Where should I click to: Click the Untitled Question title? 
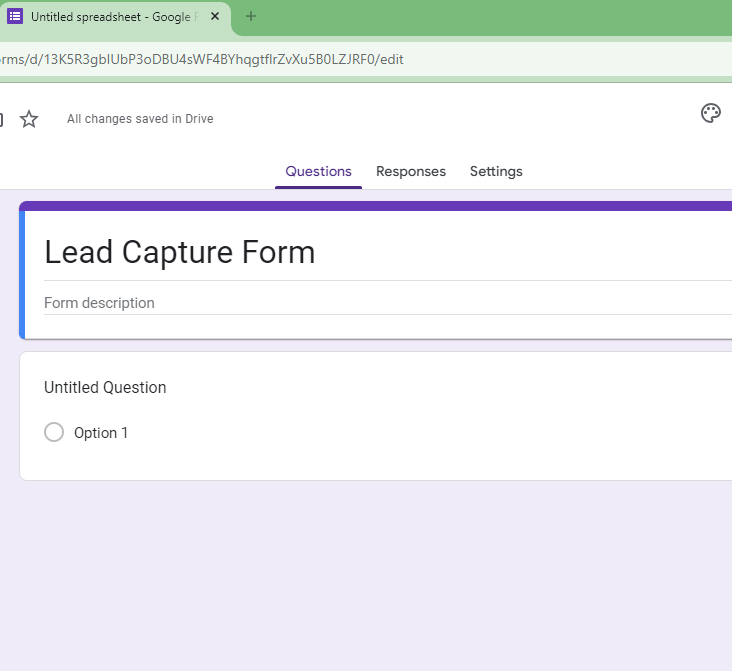coord(105,388)
